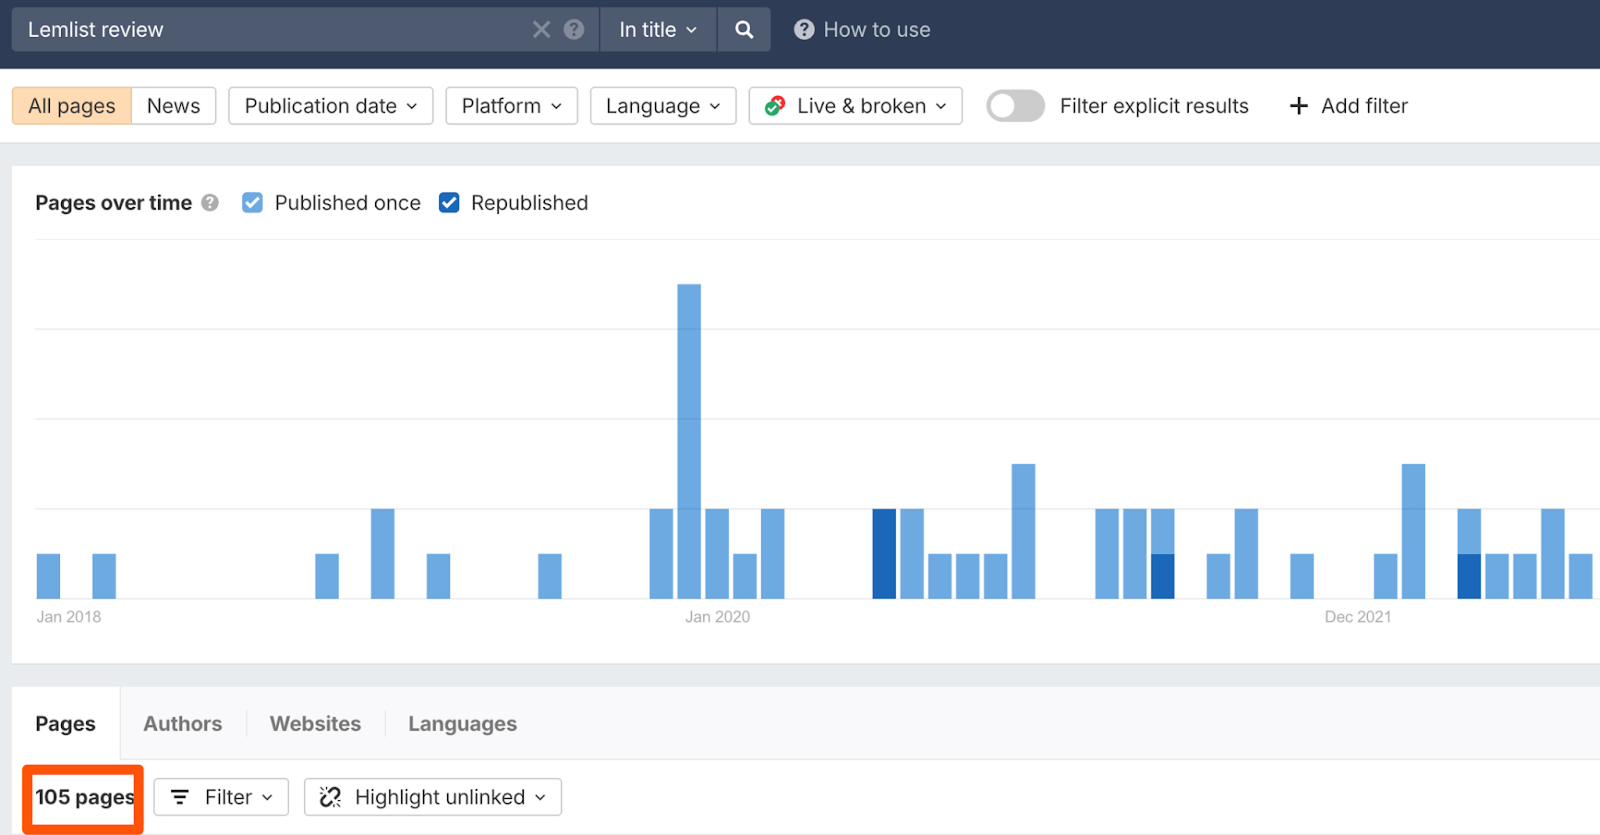Click the How to use link

(x=877, y=30)
